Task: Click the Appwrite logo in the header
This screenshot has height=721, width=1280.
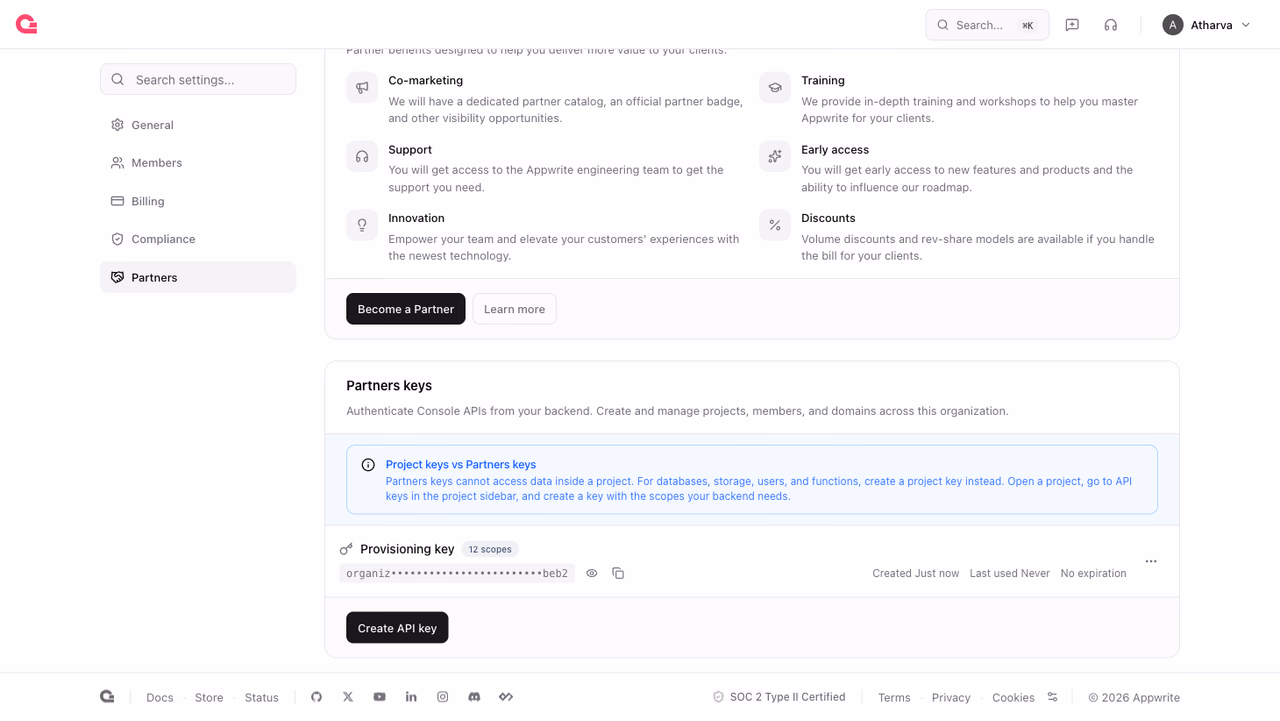Action: (x=27, y=25)
